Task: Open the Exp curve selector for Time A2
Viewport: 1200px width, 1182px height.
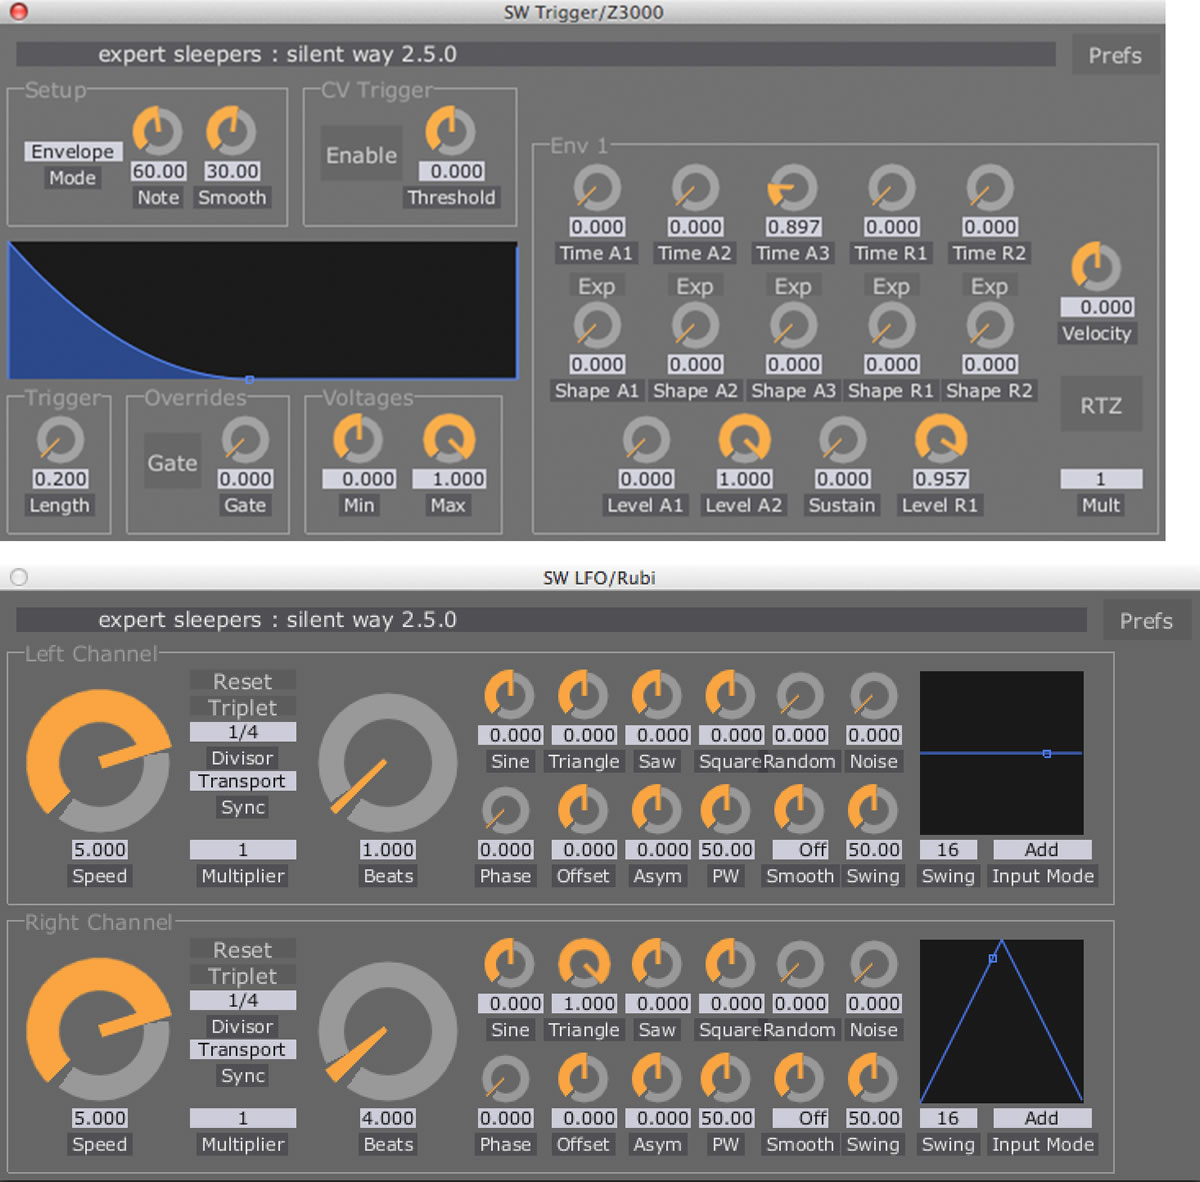Action: coord(695,287)
